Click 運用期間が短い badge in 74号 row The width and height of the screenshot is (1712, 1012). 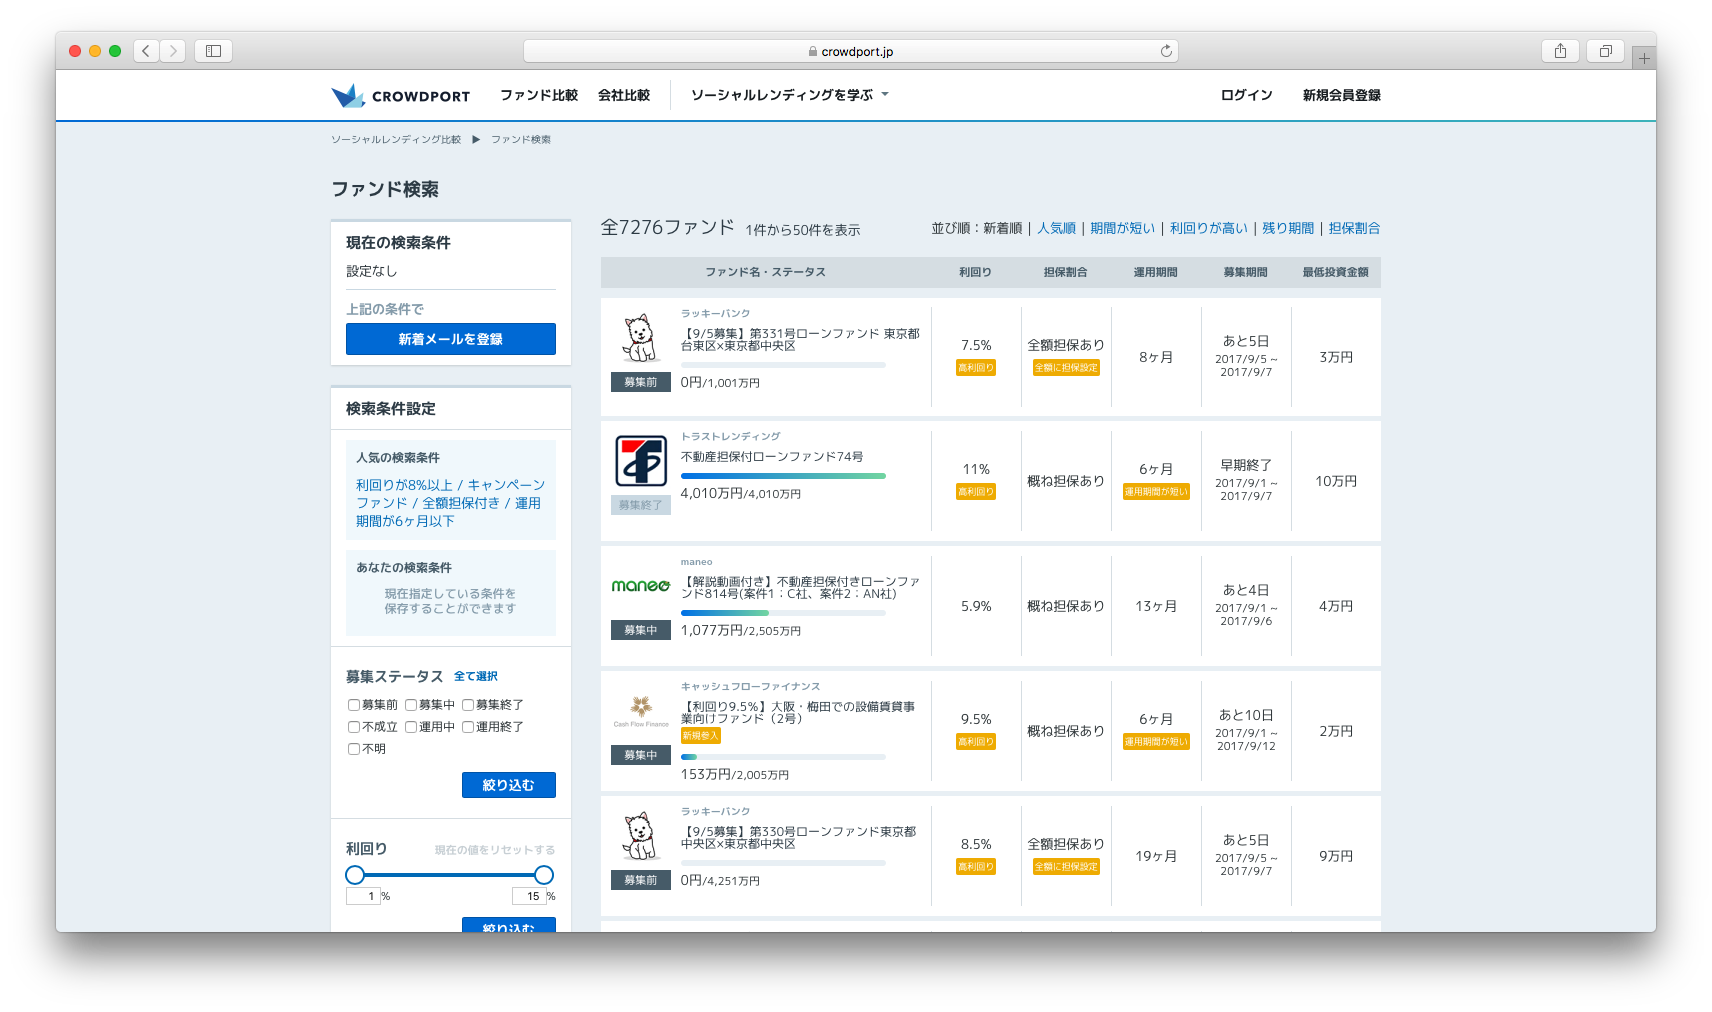coord(1156,492)
